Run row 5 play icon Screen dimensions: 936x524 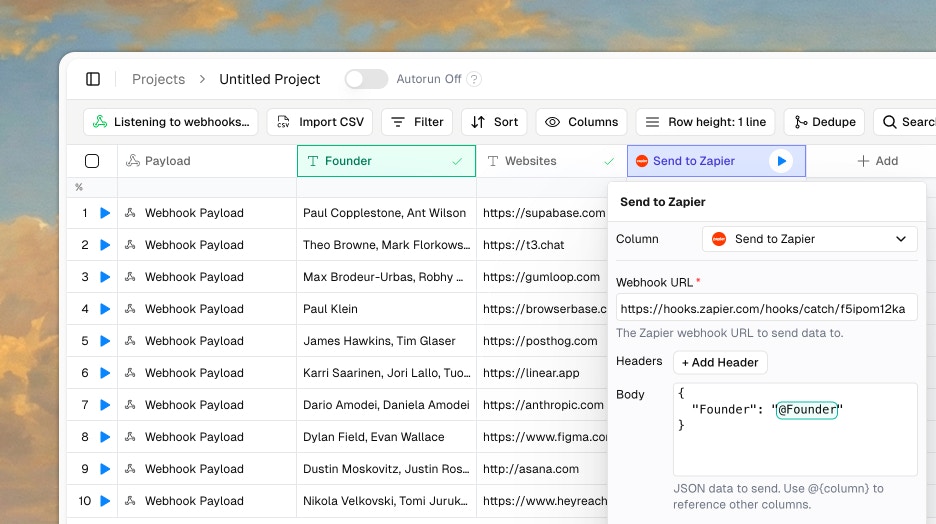(105, 341)
